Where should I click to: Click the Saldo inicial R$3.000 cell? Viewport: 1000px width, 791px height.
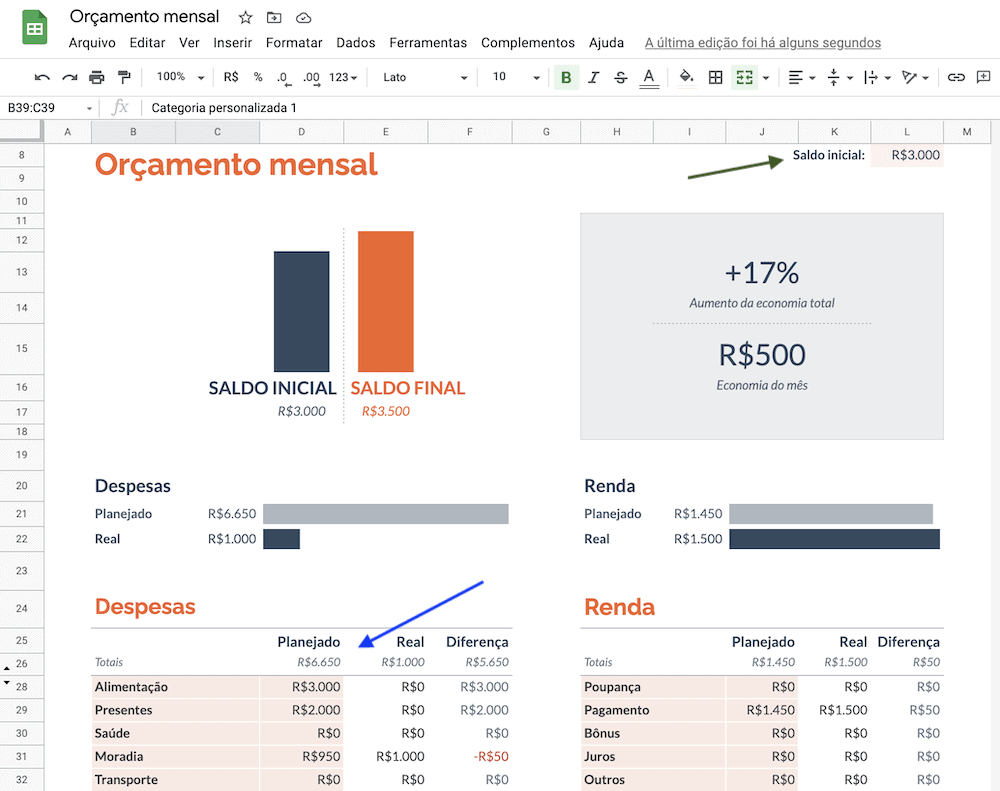[x=907, y=155]
